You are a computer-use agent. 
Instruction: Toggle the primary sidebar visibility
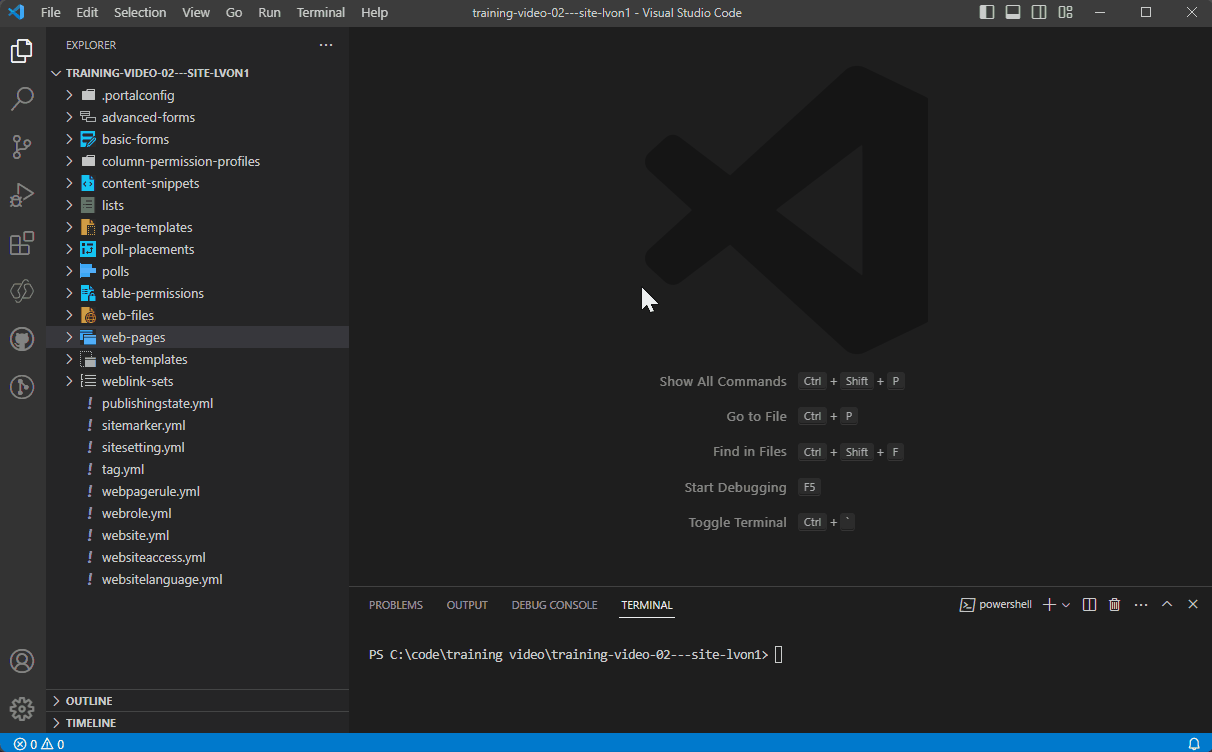tap(986, 12)
